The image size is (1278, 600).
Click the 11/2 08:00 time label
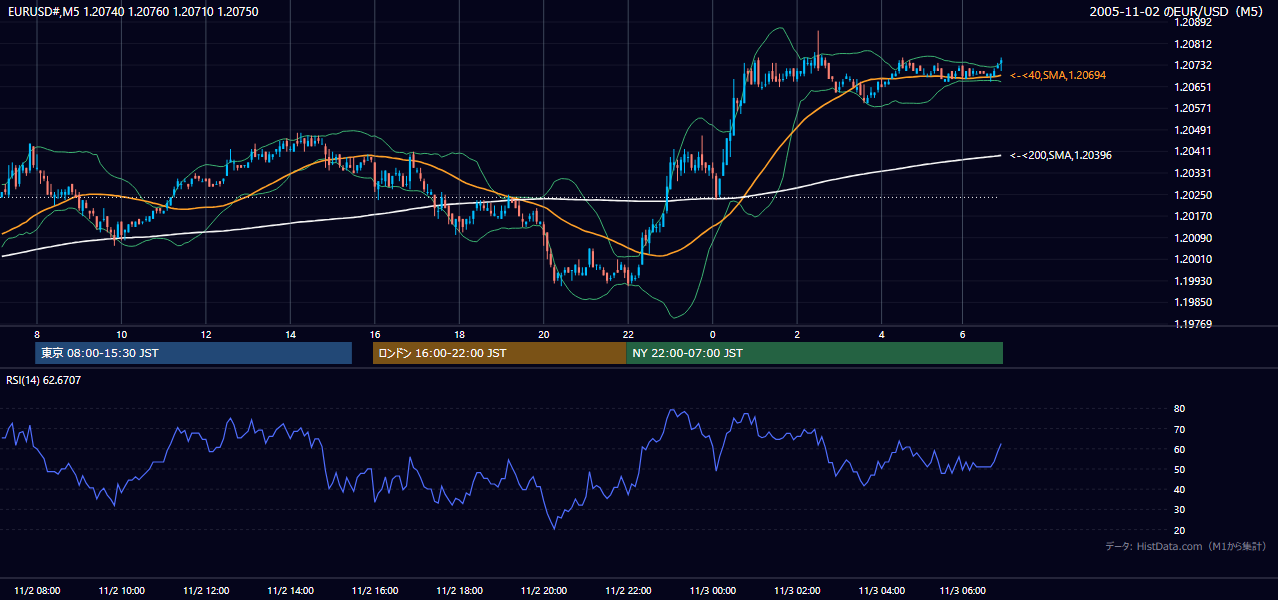(x=37, y=590)
